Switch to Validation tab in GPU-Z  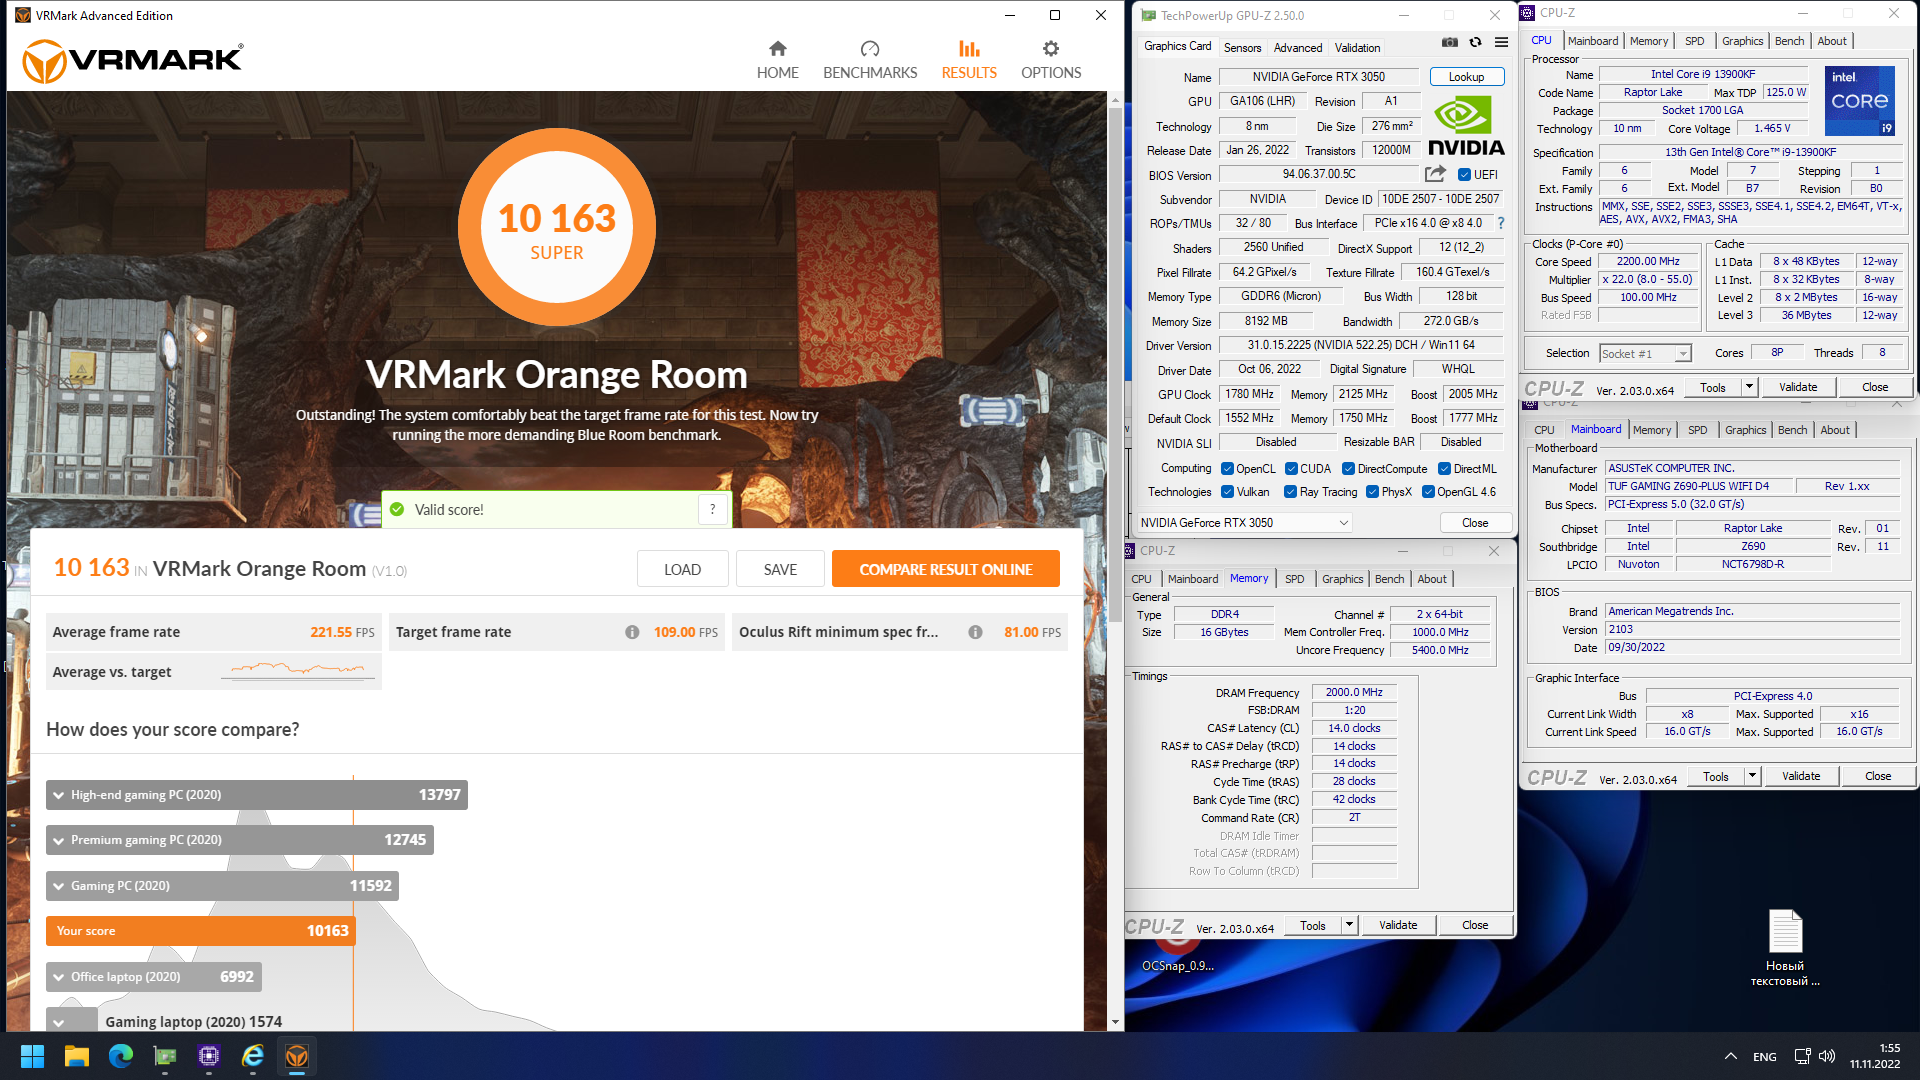coord(1357,48)
